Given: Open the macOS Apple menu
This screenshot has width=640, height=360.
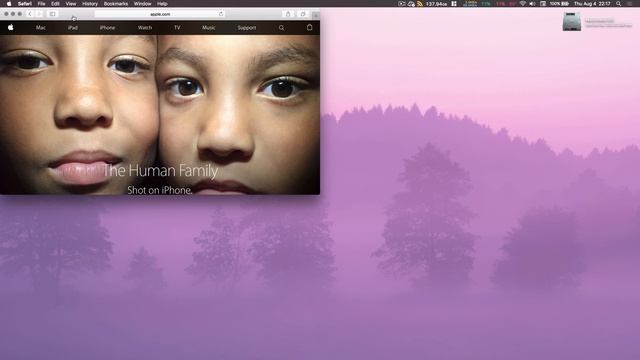Looking at the screenshot, I should 9,4.
